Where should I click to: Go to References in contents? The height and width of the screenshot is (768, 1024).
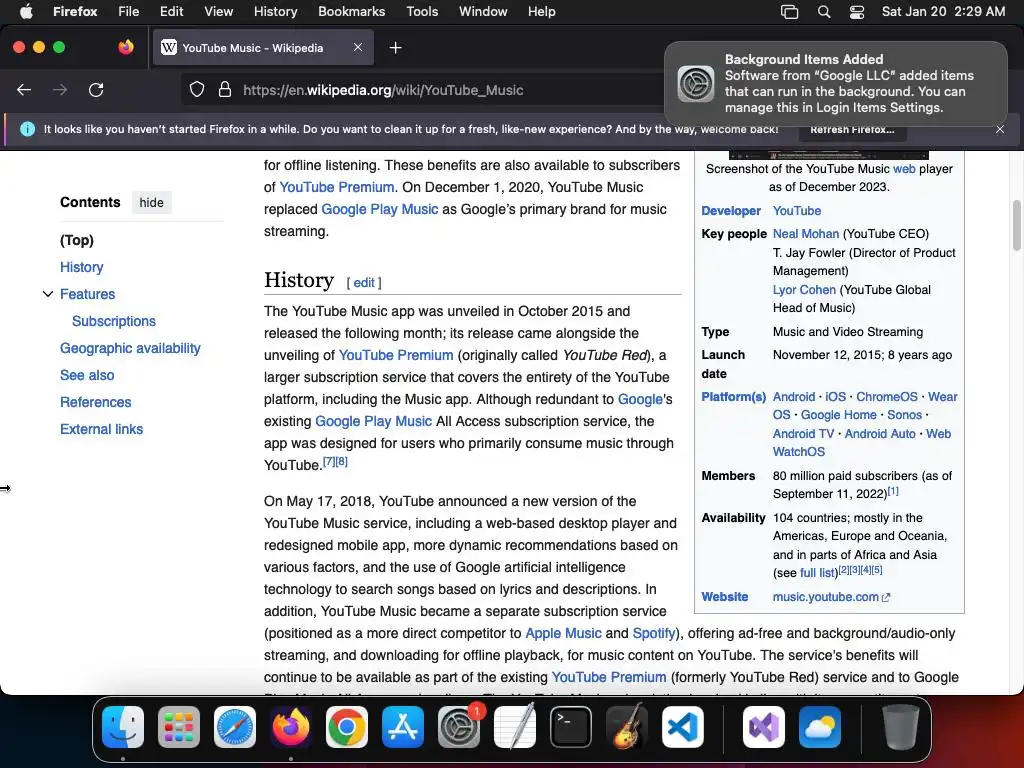pyautogui.click(x=95, y=402)
